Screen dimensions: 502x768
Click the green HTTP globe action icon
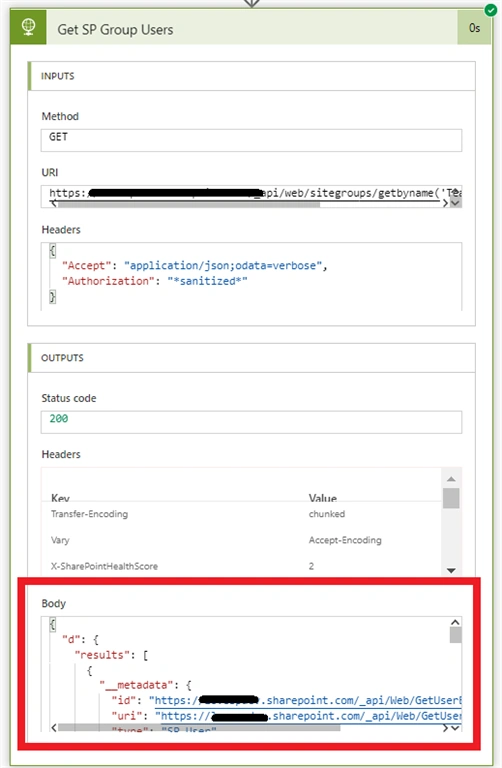pos(28,27)
